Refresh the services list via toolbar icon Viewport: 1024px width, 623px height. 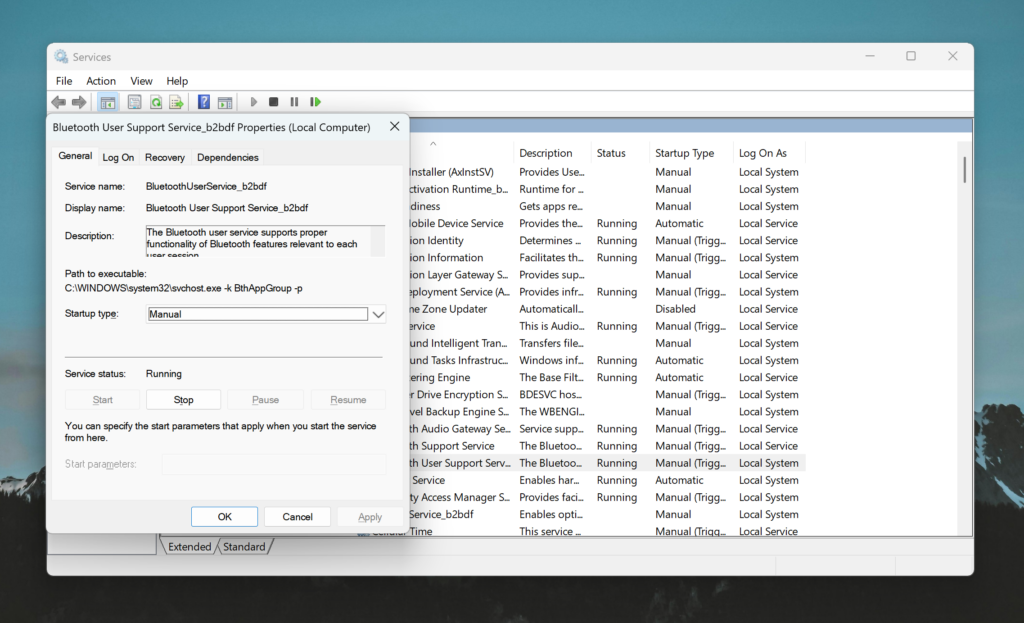(x=155, y=102)
